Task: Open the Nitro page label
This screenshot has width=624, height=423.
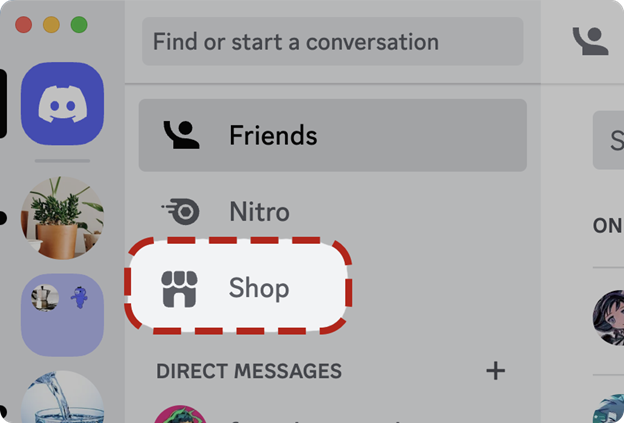Action: [259, 211]
